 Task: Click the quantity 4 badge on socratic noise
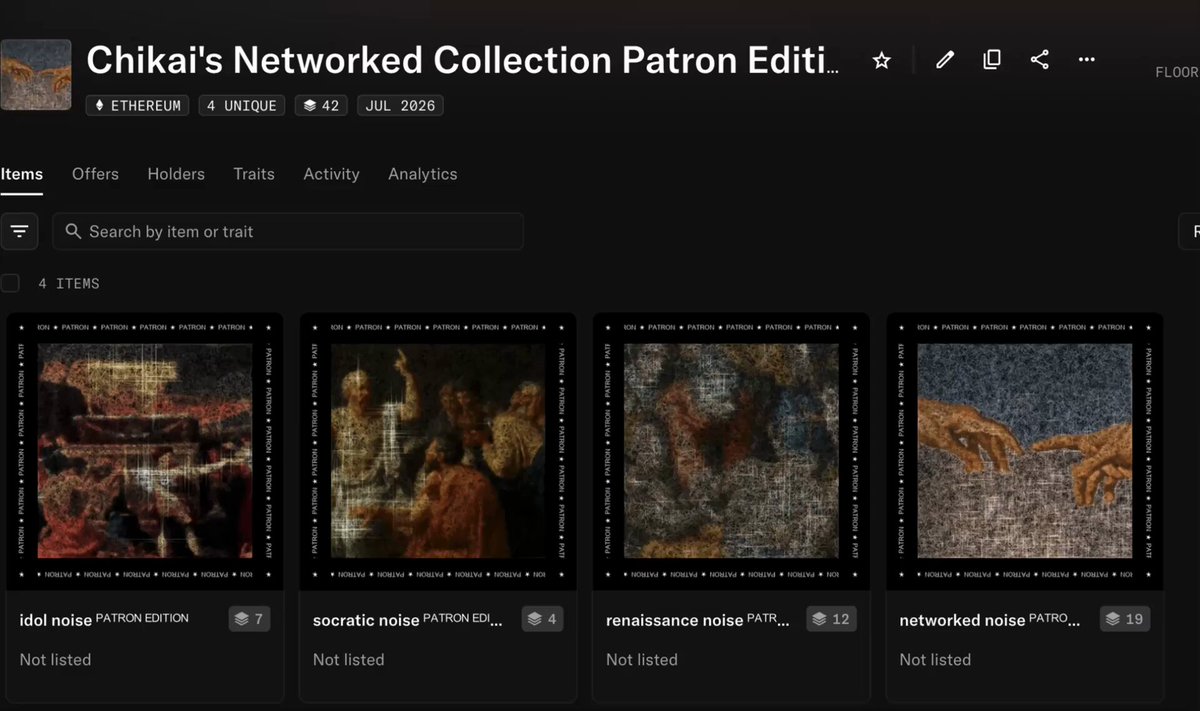[x=542, y=619]
